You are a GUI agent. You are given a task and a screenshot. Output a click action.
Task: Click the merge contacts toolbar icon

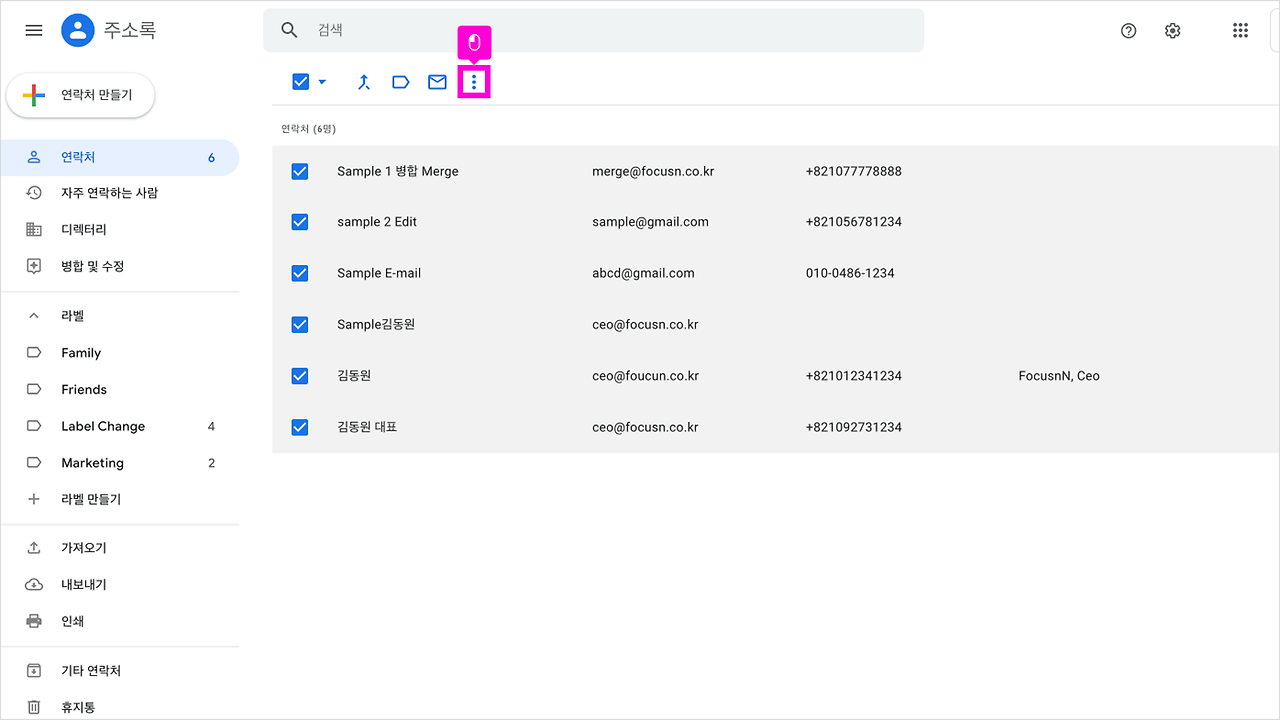tap(364, 82)
